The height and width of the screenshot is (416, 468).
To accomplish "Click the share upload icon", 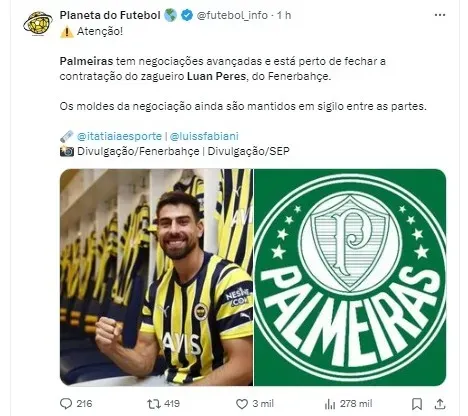I will pos(440,404).
